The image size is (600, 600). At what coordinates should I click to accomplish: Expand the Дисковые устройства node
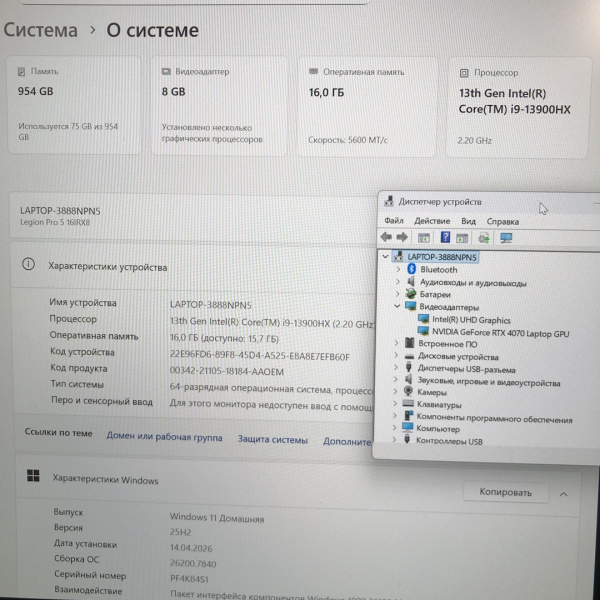(396, 355)
